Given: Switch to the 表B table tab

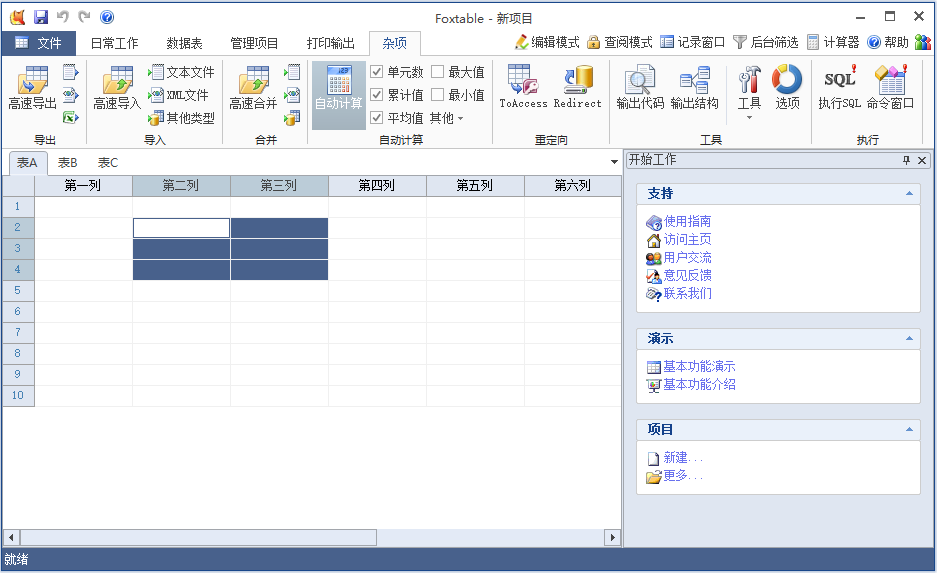Looking at the screenshot, I should pyautogui.click(x=67, y=163).
